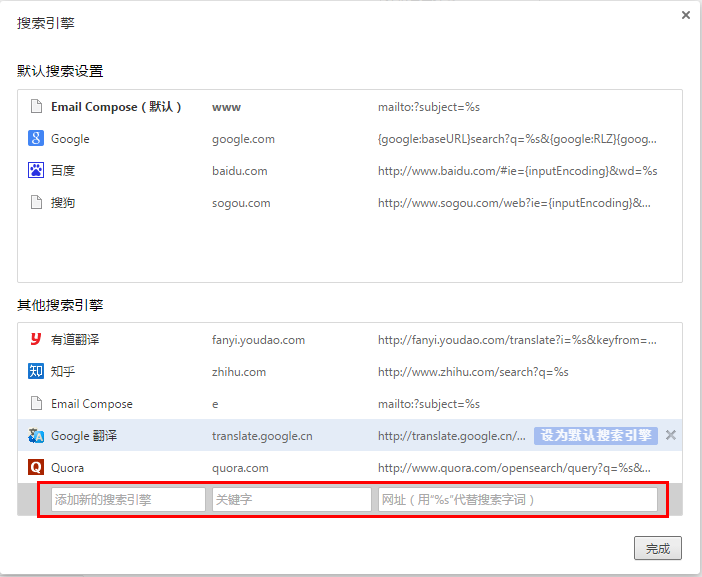Focus the 添加新的搜索引擎 name field
Viewport: 702px width, 577px height.
(x=128, y=500)
